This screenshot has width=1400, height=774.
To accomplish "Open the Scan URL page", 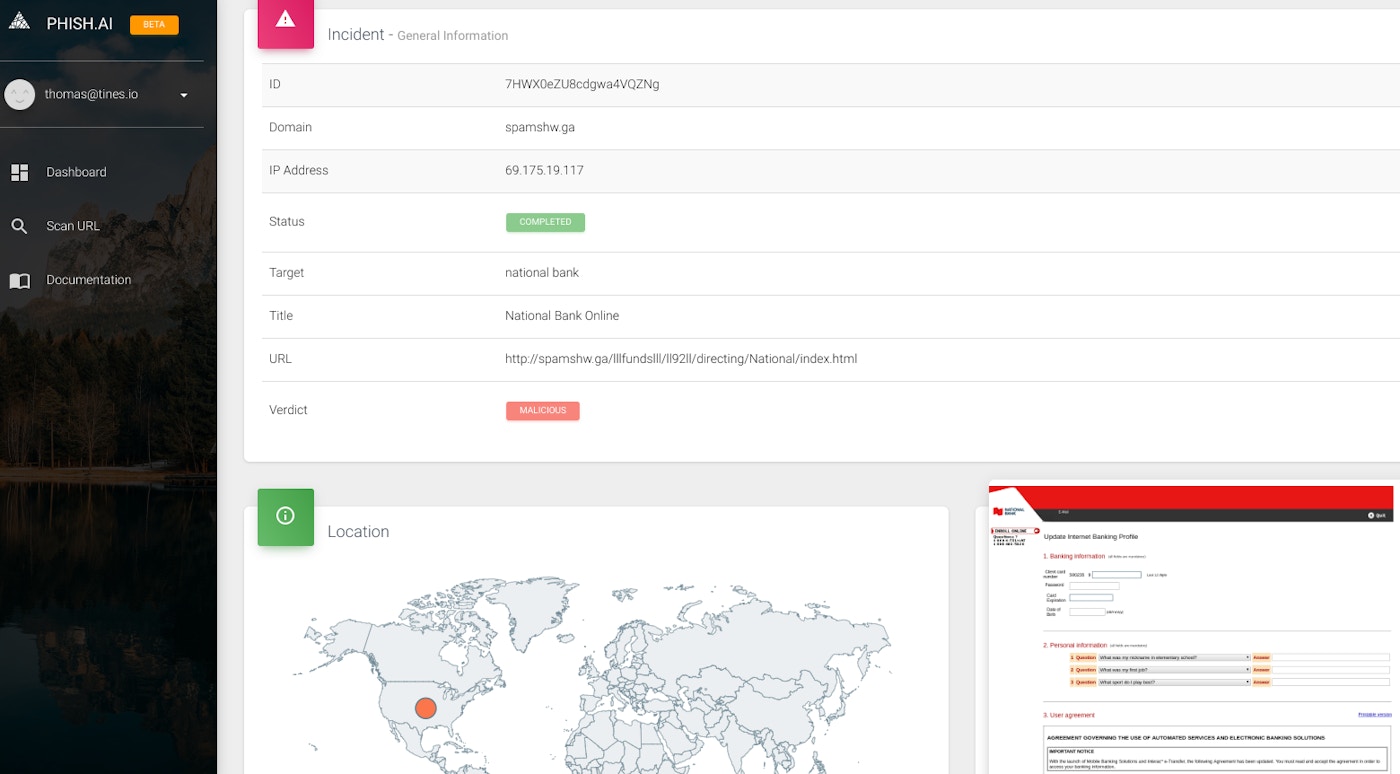I will (x=73, y=226).
